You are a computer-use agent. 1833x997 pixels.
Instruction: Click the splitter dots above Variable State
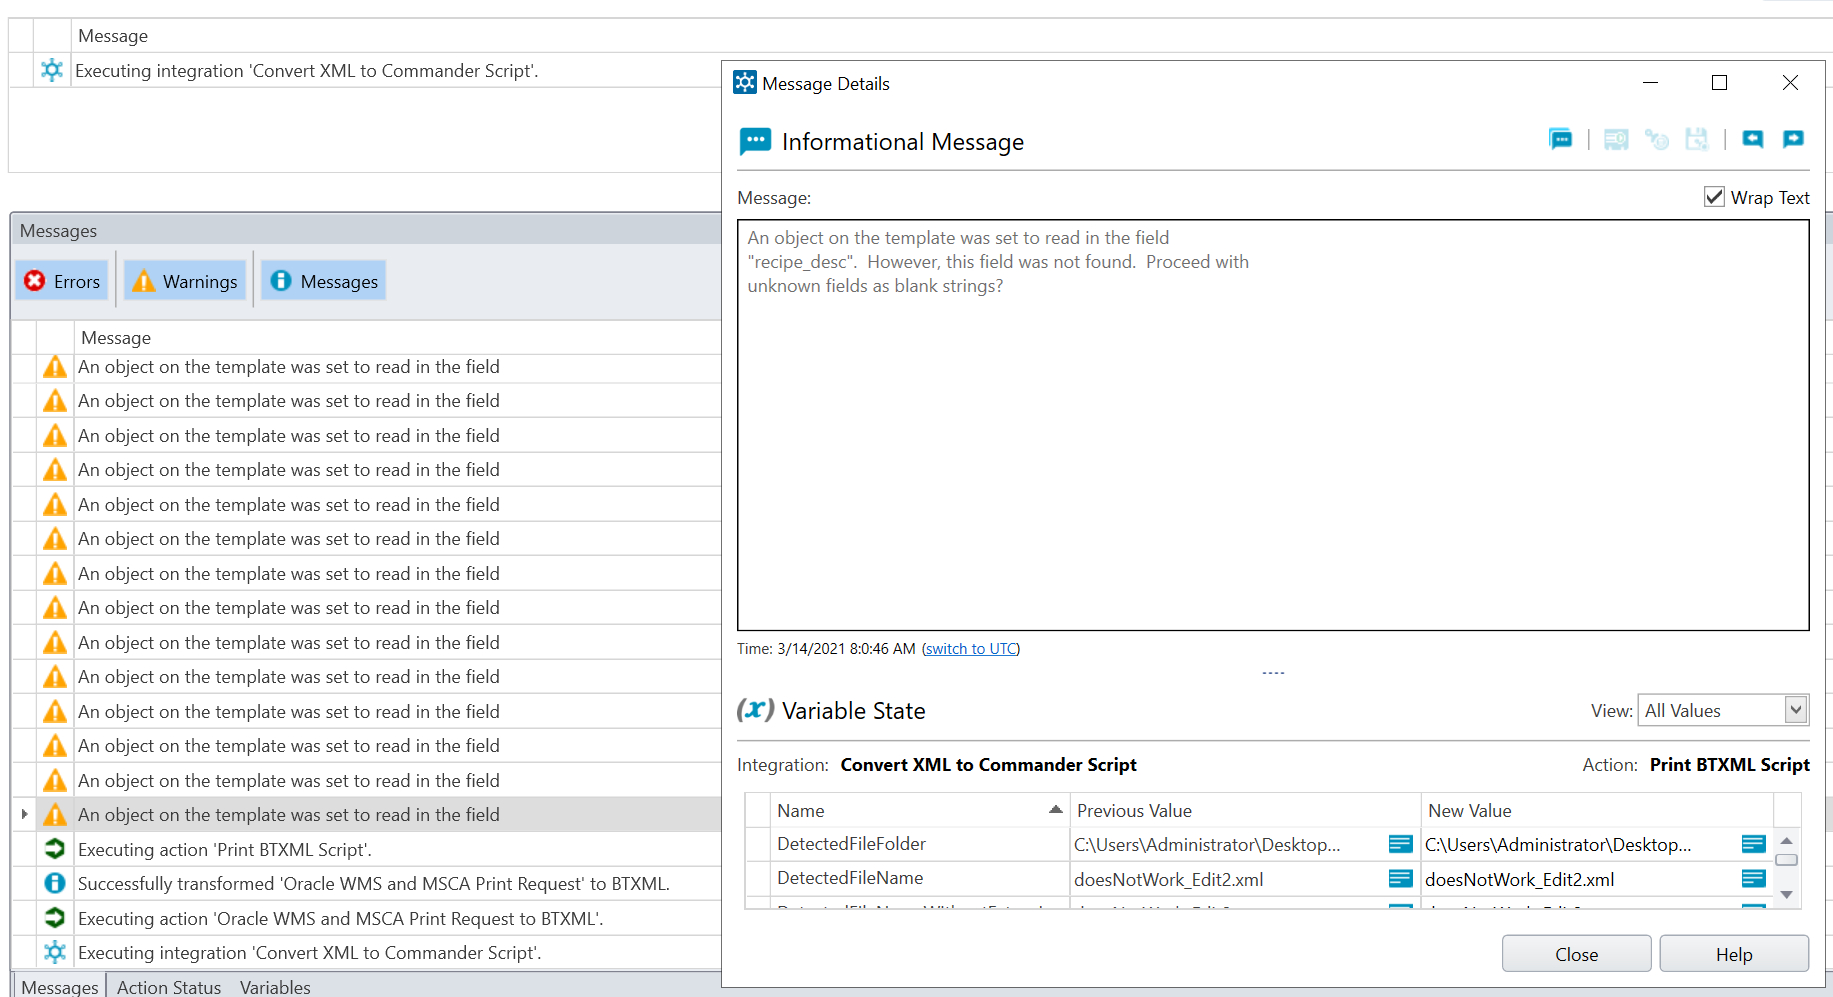click(1273, 673)
